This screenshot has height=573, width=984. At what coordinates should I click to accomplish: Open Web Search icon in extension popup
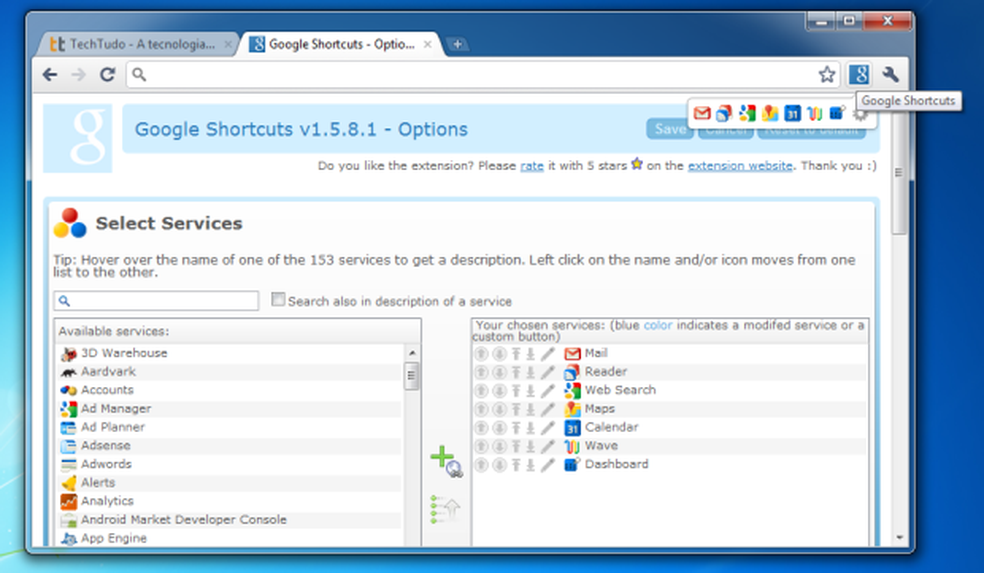point(747,114)
